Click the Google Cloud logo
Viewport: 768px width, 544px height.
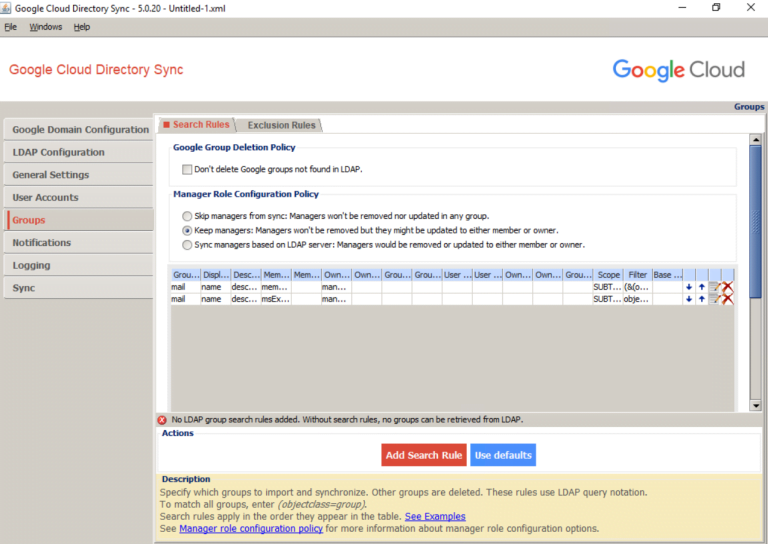(678, 70)
